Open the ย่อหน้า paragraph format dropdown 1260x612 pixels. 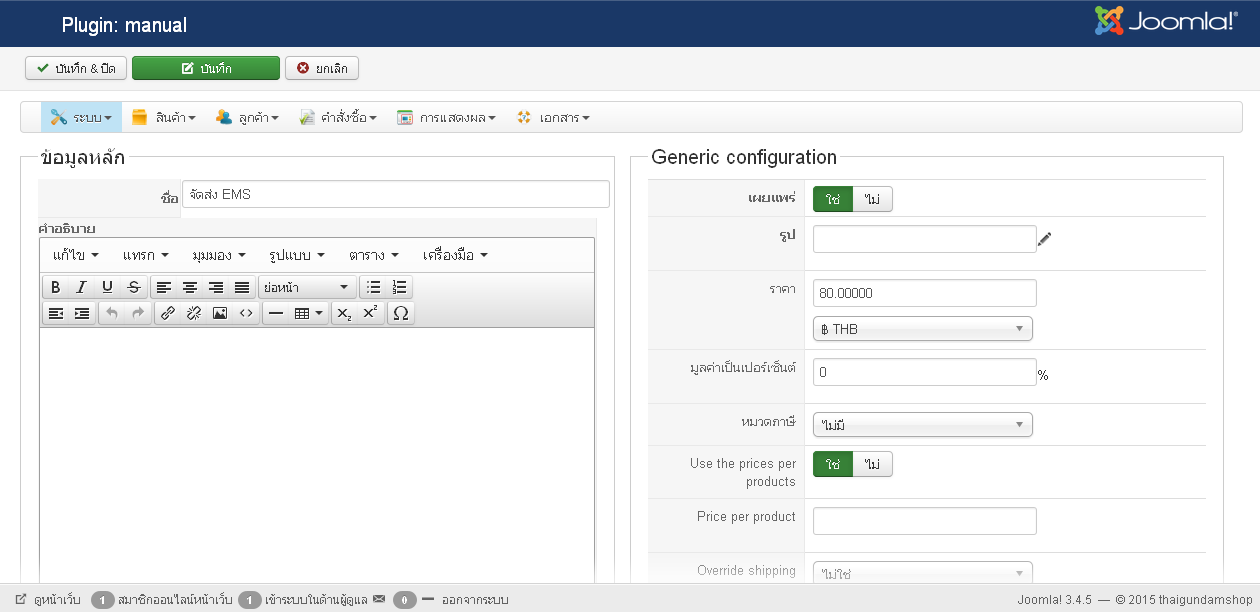[306, 288]
